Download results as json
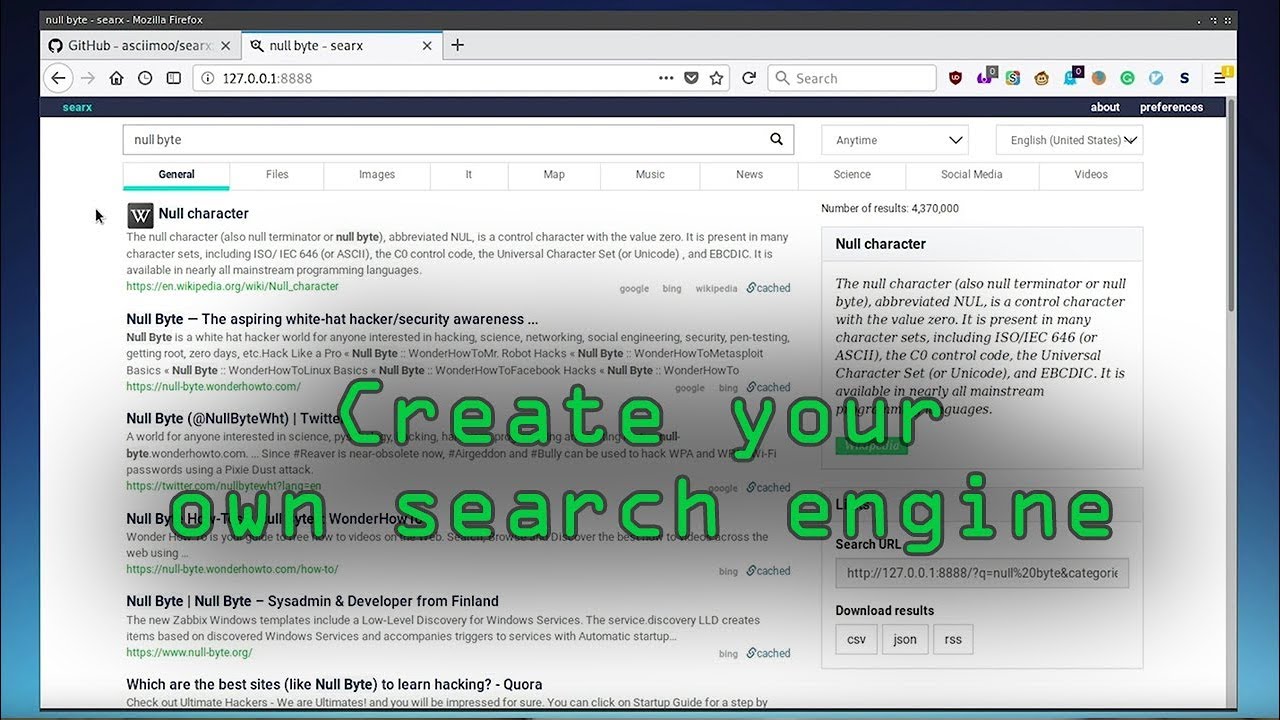The image size is (1280, 720). pos(905,640)
